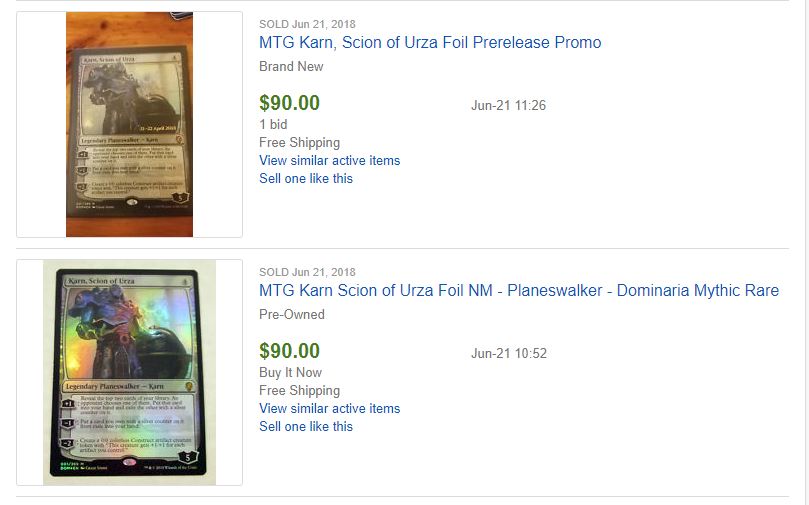Click 'Free Shipping' below Buy It Now

coord(299,390)
